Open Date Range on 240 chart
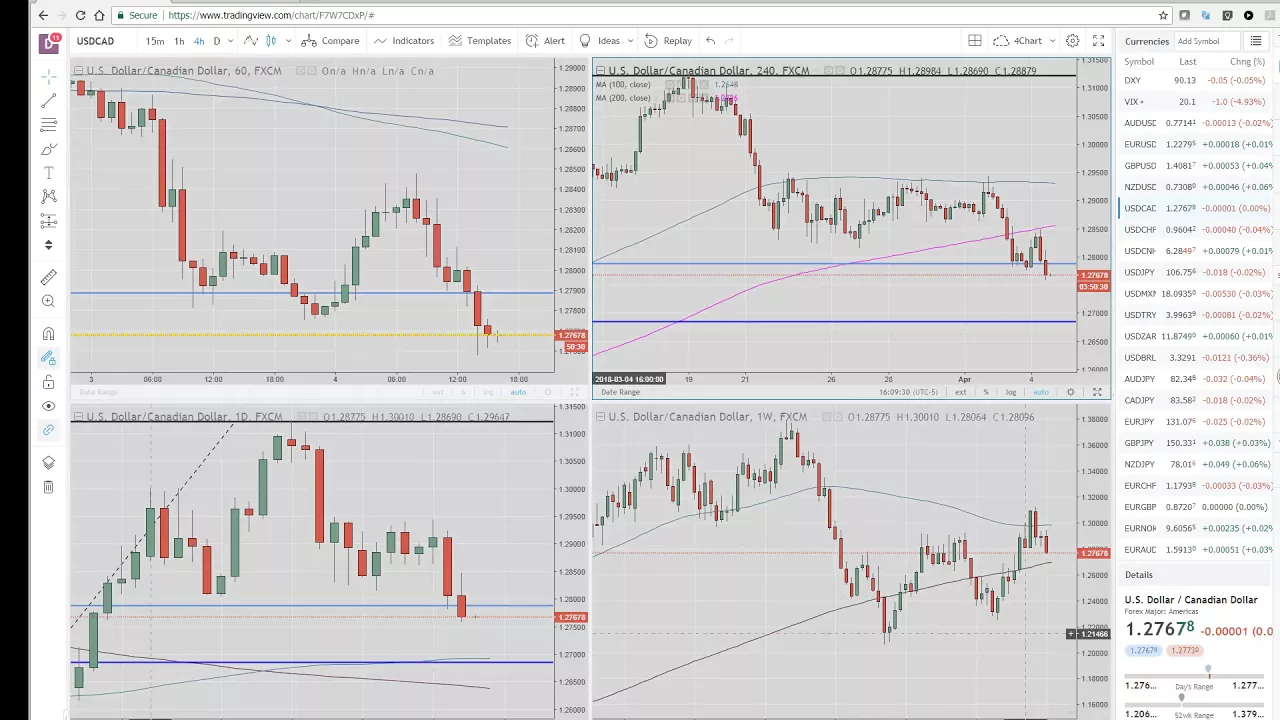Screen dimensions: 1280x720 point(620,392)
